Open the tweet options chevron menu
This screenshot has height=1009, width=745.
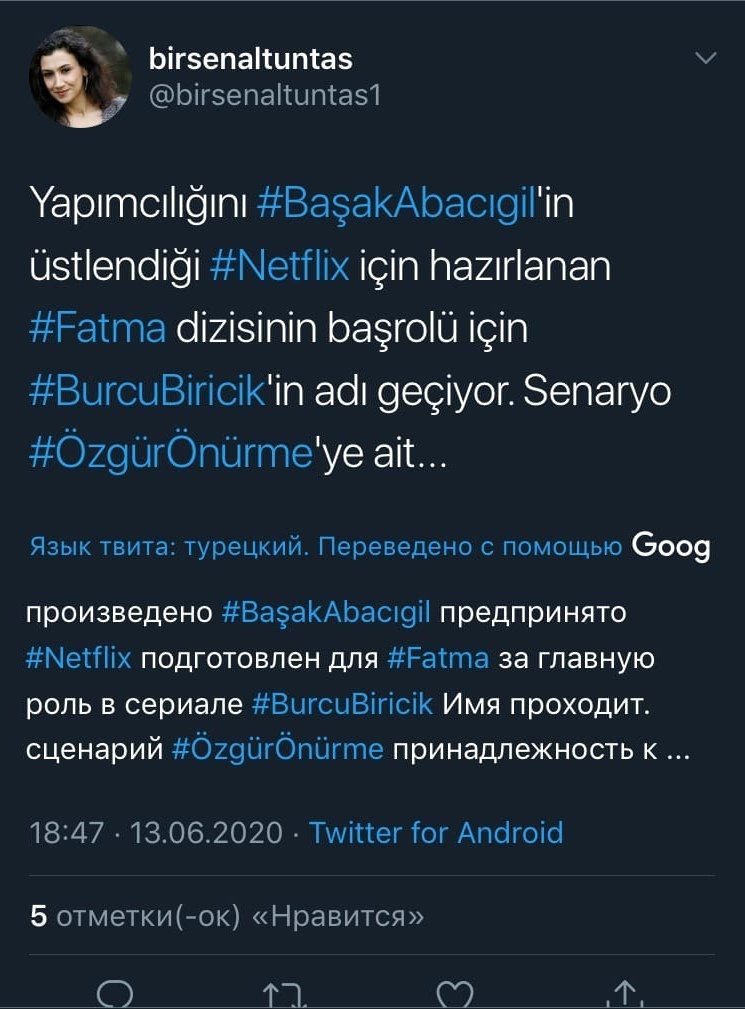(706, 59)
